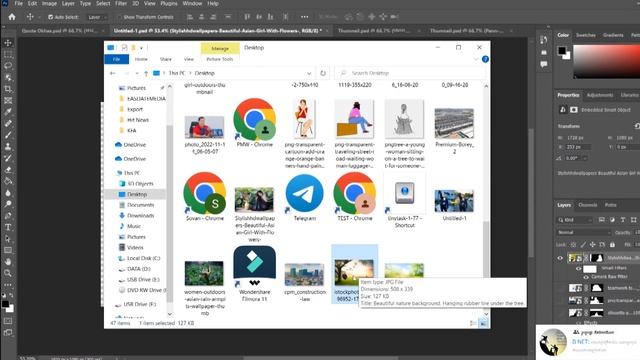Screen dimensions: 640x360
Task: Hide the top Stylishhdwallpapers layer
Action: 560,258
